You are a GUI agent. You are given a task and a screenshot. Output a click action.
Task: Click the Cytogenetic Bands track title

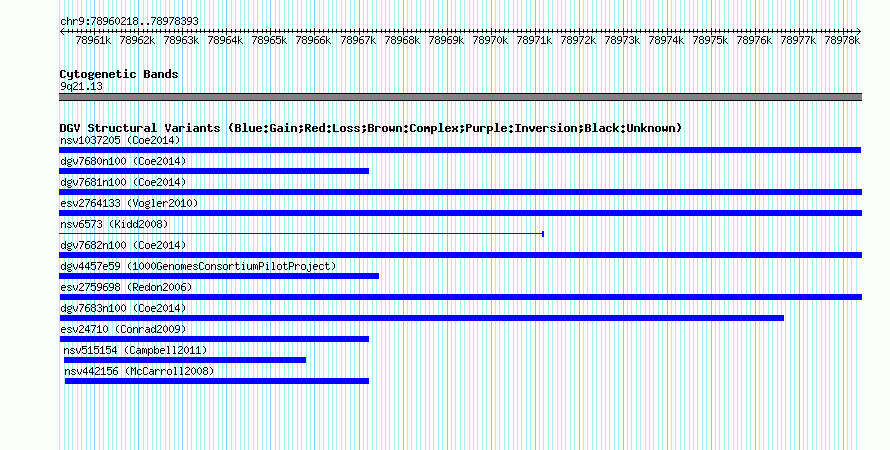pos(119,74)
